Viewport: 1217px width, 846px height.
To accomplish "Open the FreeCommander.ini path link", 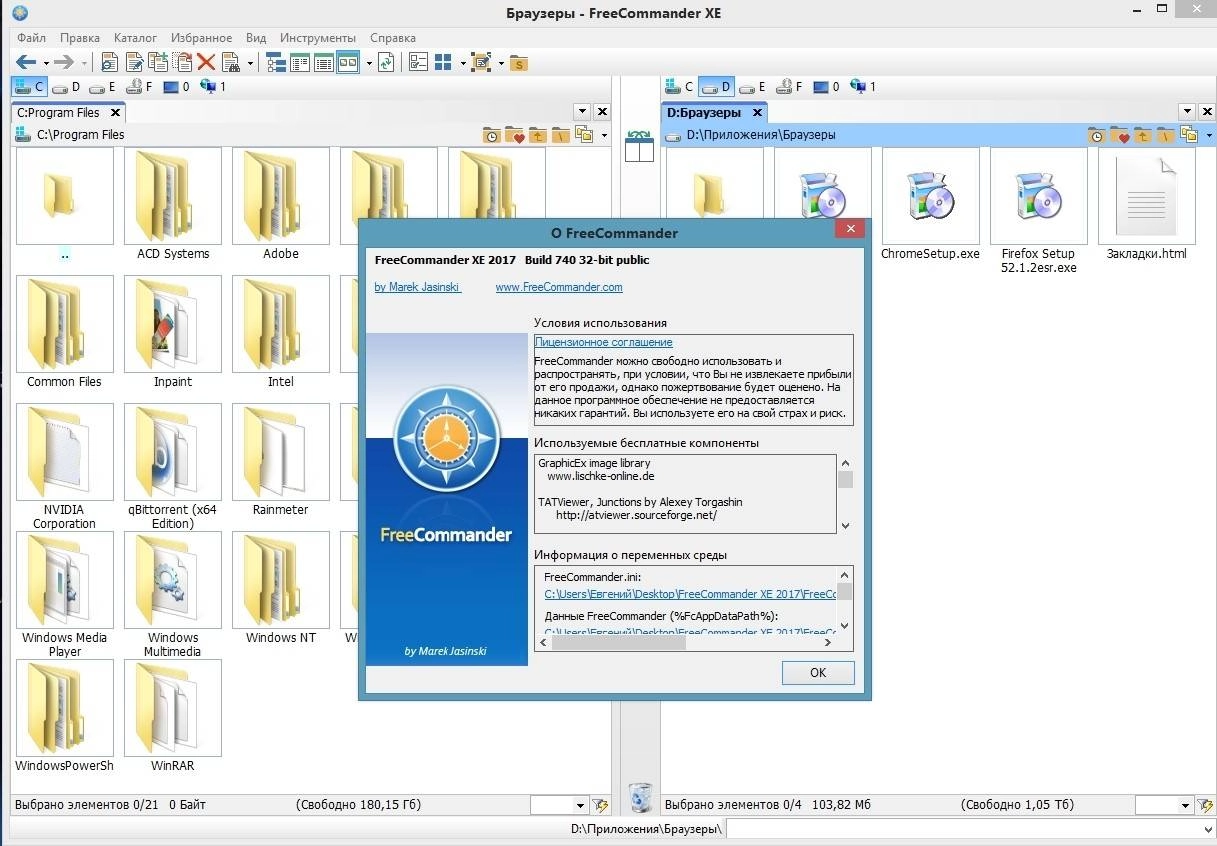I will click(x=690, y=594).
